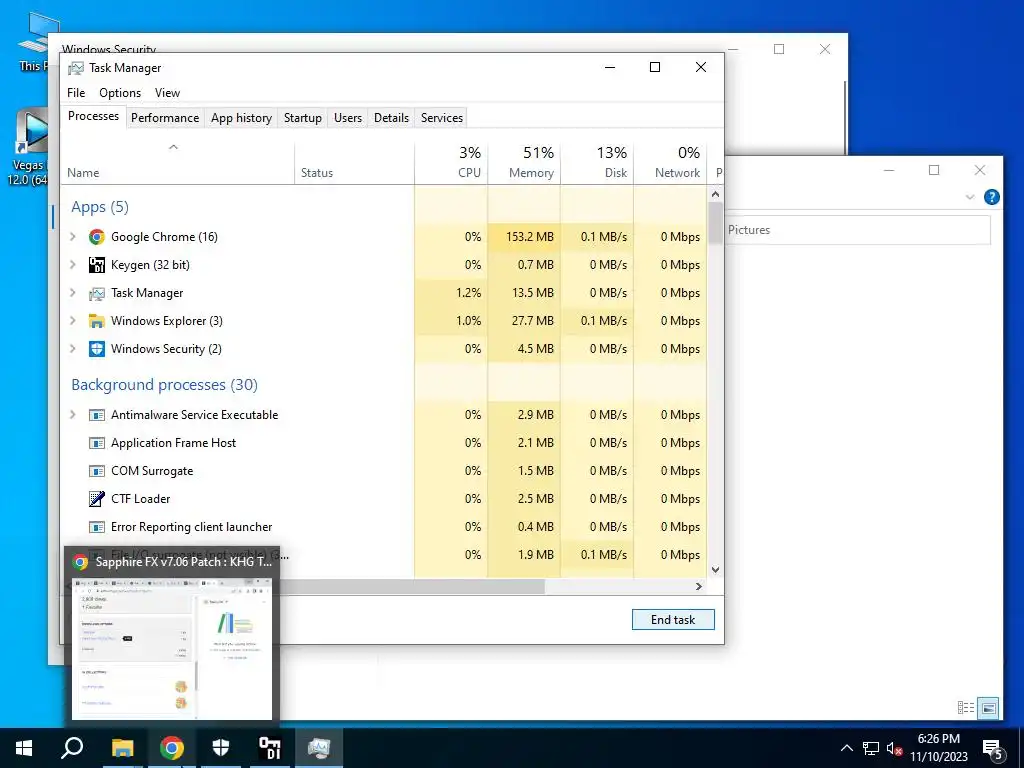Select the Apps (5) group heading

(100, 207)
